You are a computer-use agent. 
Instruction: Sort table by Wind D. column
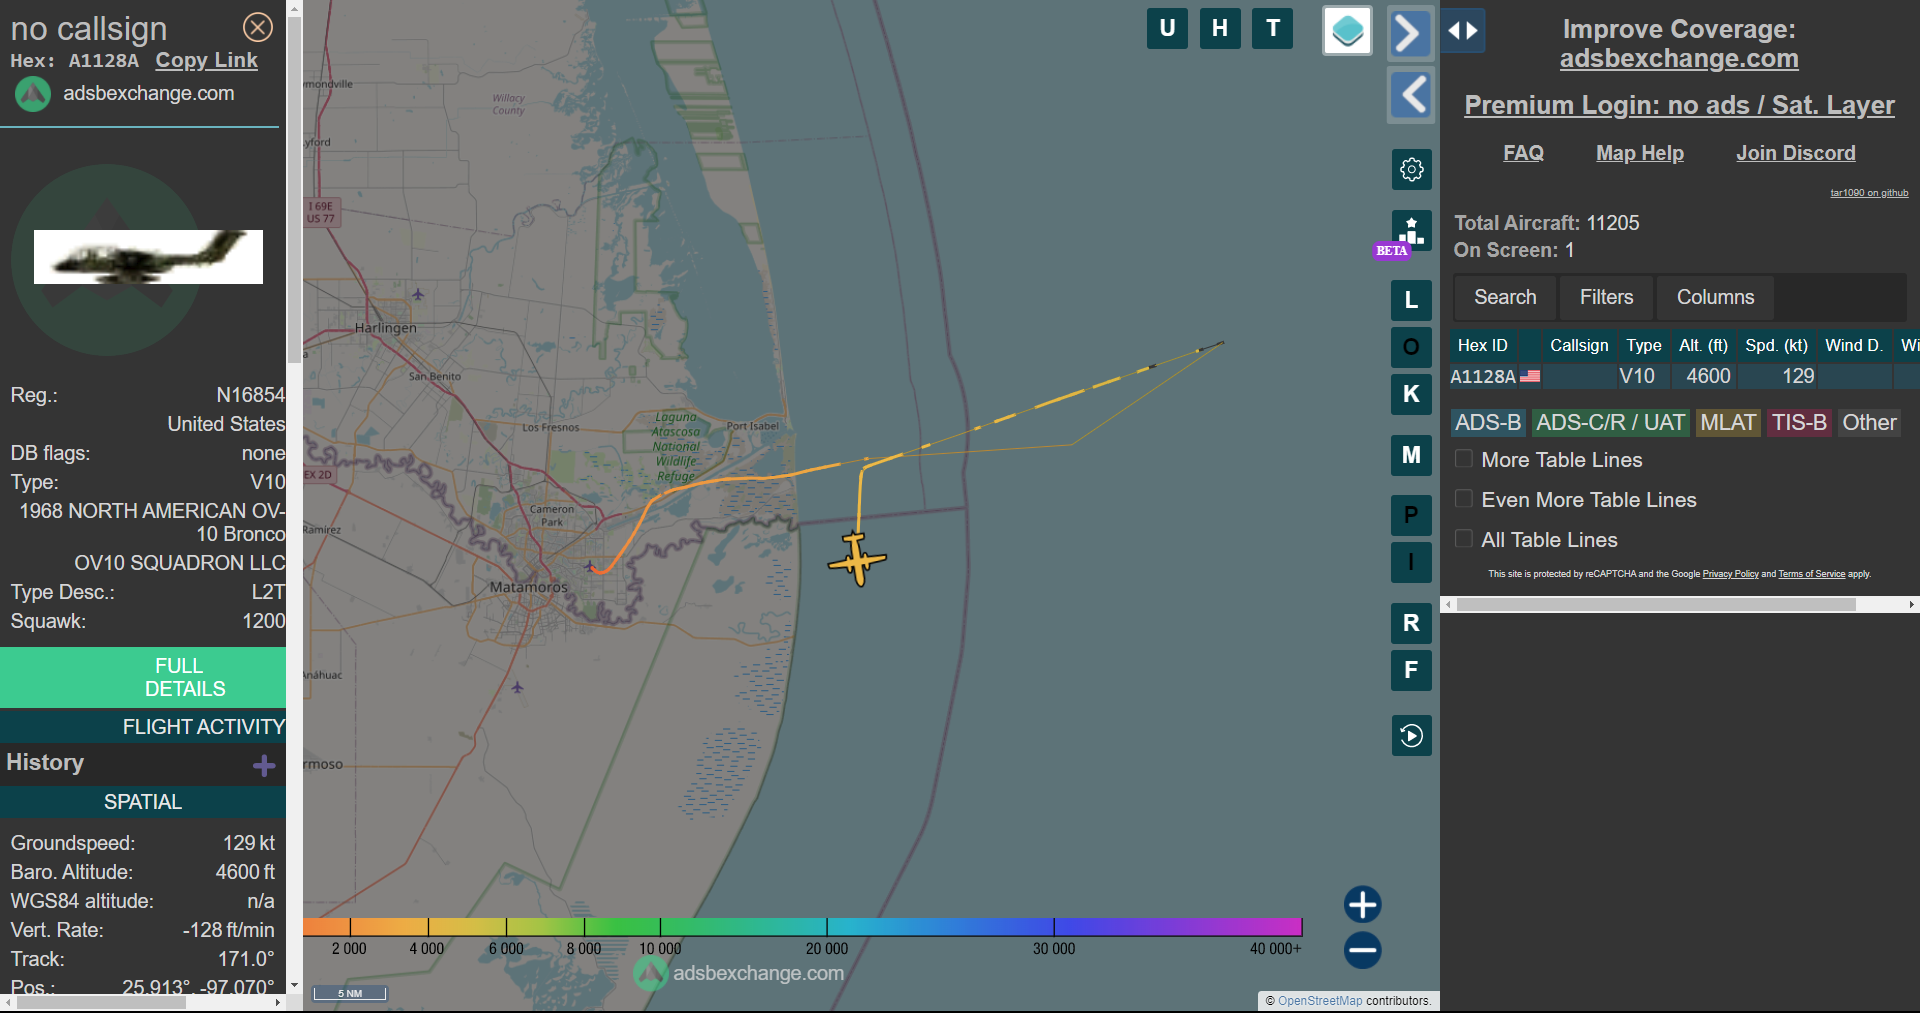pyautogui.click(x=1853, y=345)
